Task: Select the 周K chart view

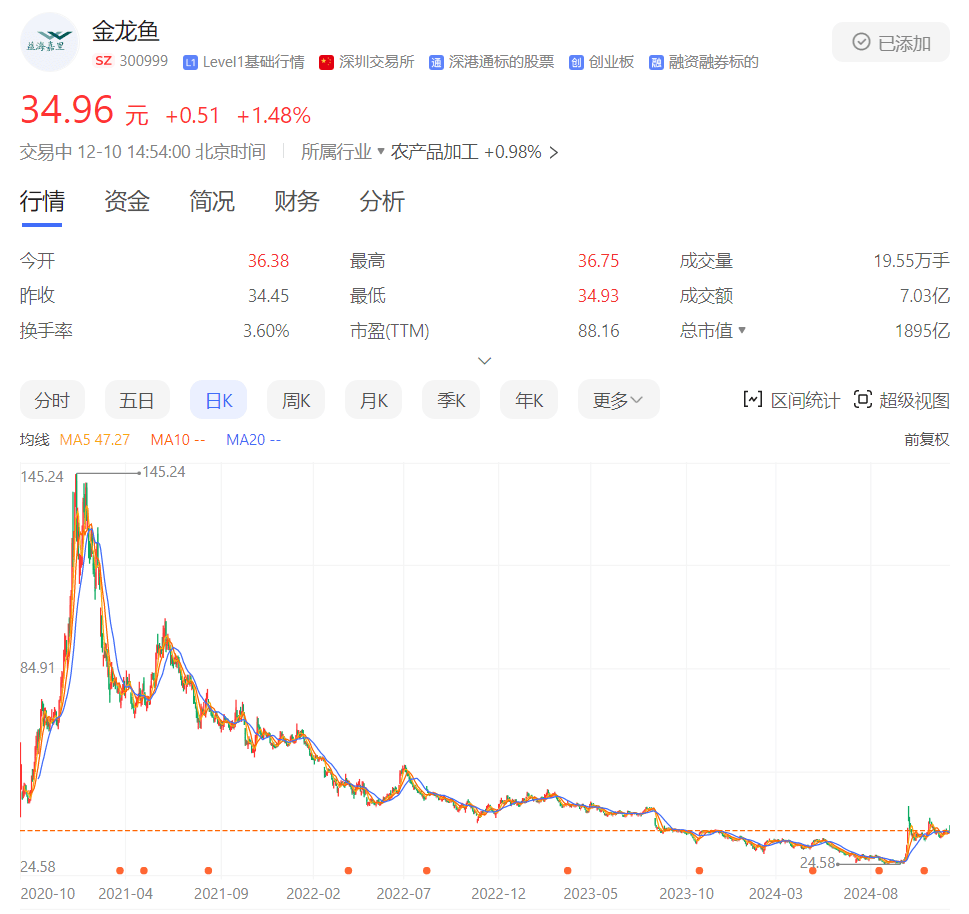Action: coord(296,400)
